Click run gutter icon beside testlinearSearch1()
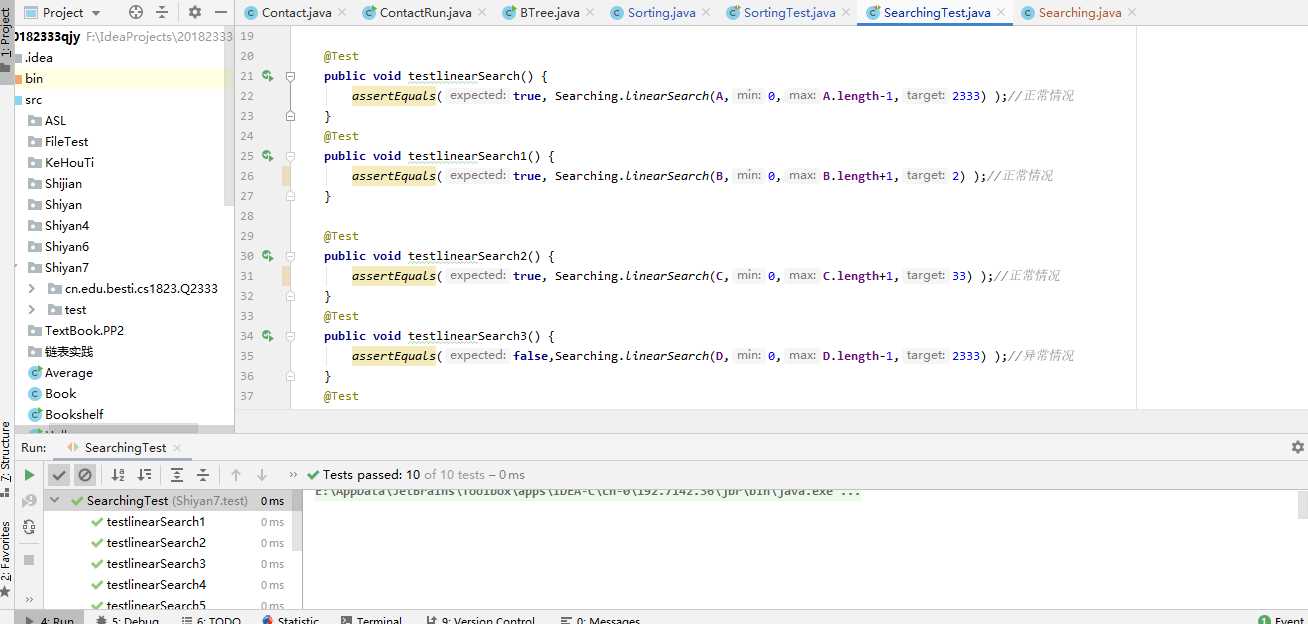1308x624 pixels. [267, 156]
